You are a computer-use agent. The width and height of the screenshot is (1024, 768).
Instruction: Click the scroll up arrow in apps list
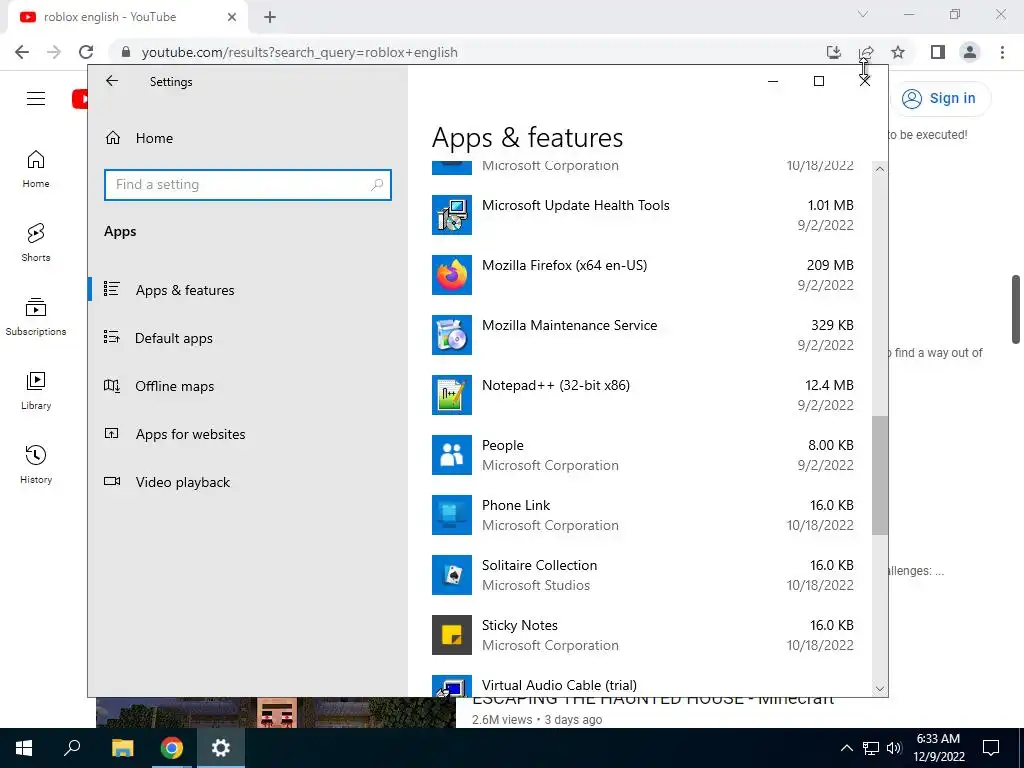(880, 169)
